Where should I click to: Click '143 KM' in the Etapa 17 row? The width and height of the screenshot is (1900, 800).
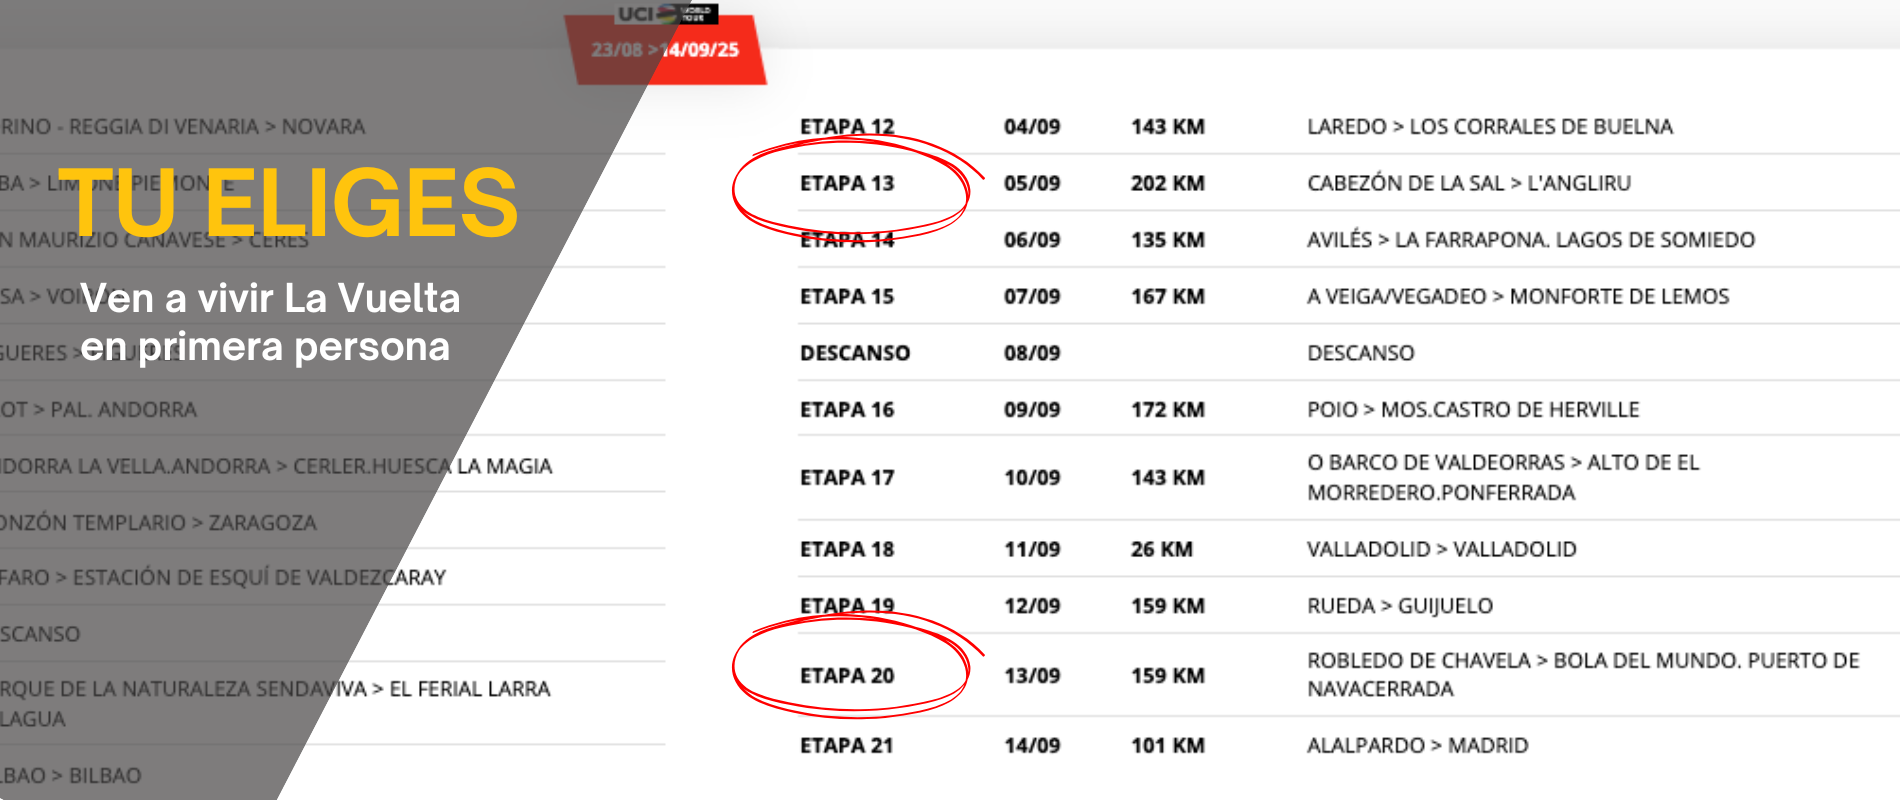pyautogui.click(x=1168, y=478)
